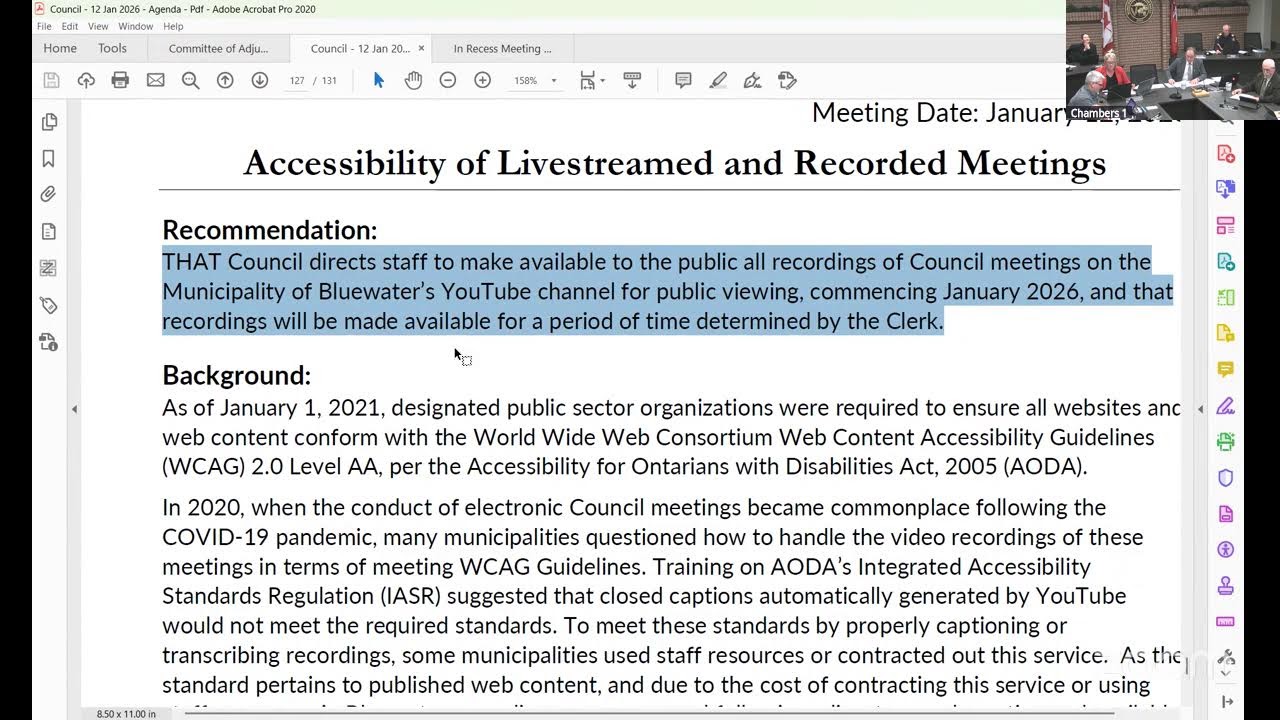The height and width of the screenshot is (720, 1280).
Task: Switch to the Tools tab
Action: pos(112,48)
